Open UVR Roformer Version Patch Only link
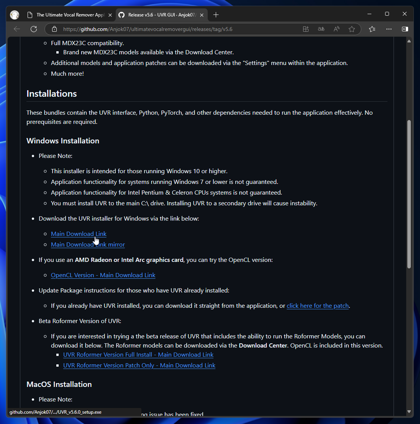420x424 pixels. pyautogui.click(x=139, y=365)
